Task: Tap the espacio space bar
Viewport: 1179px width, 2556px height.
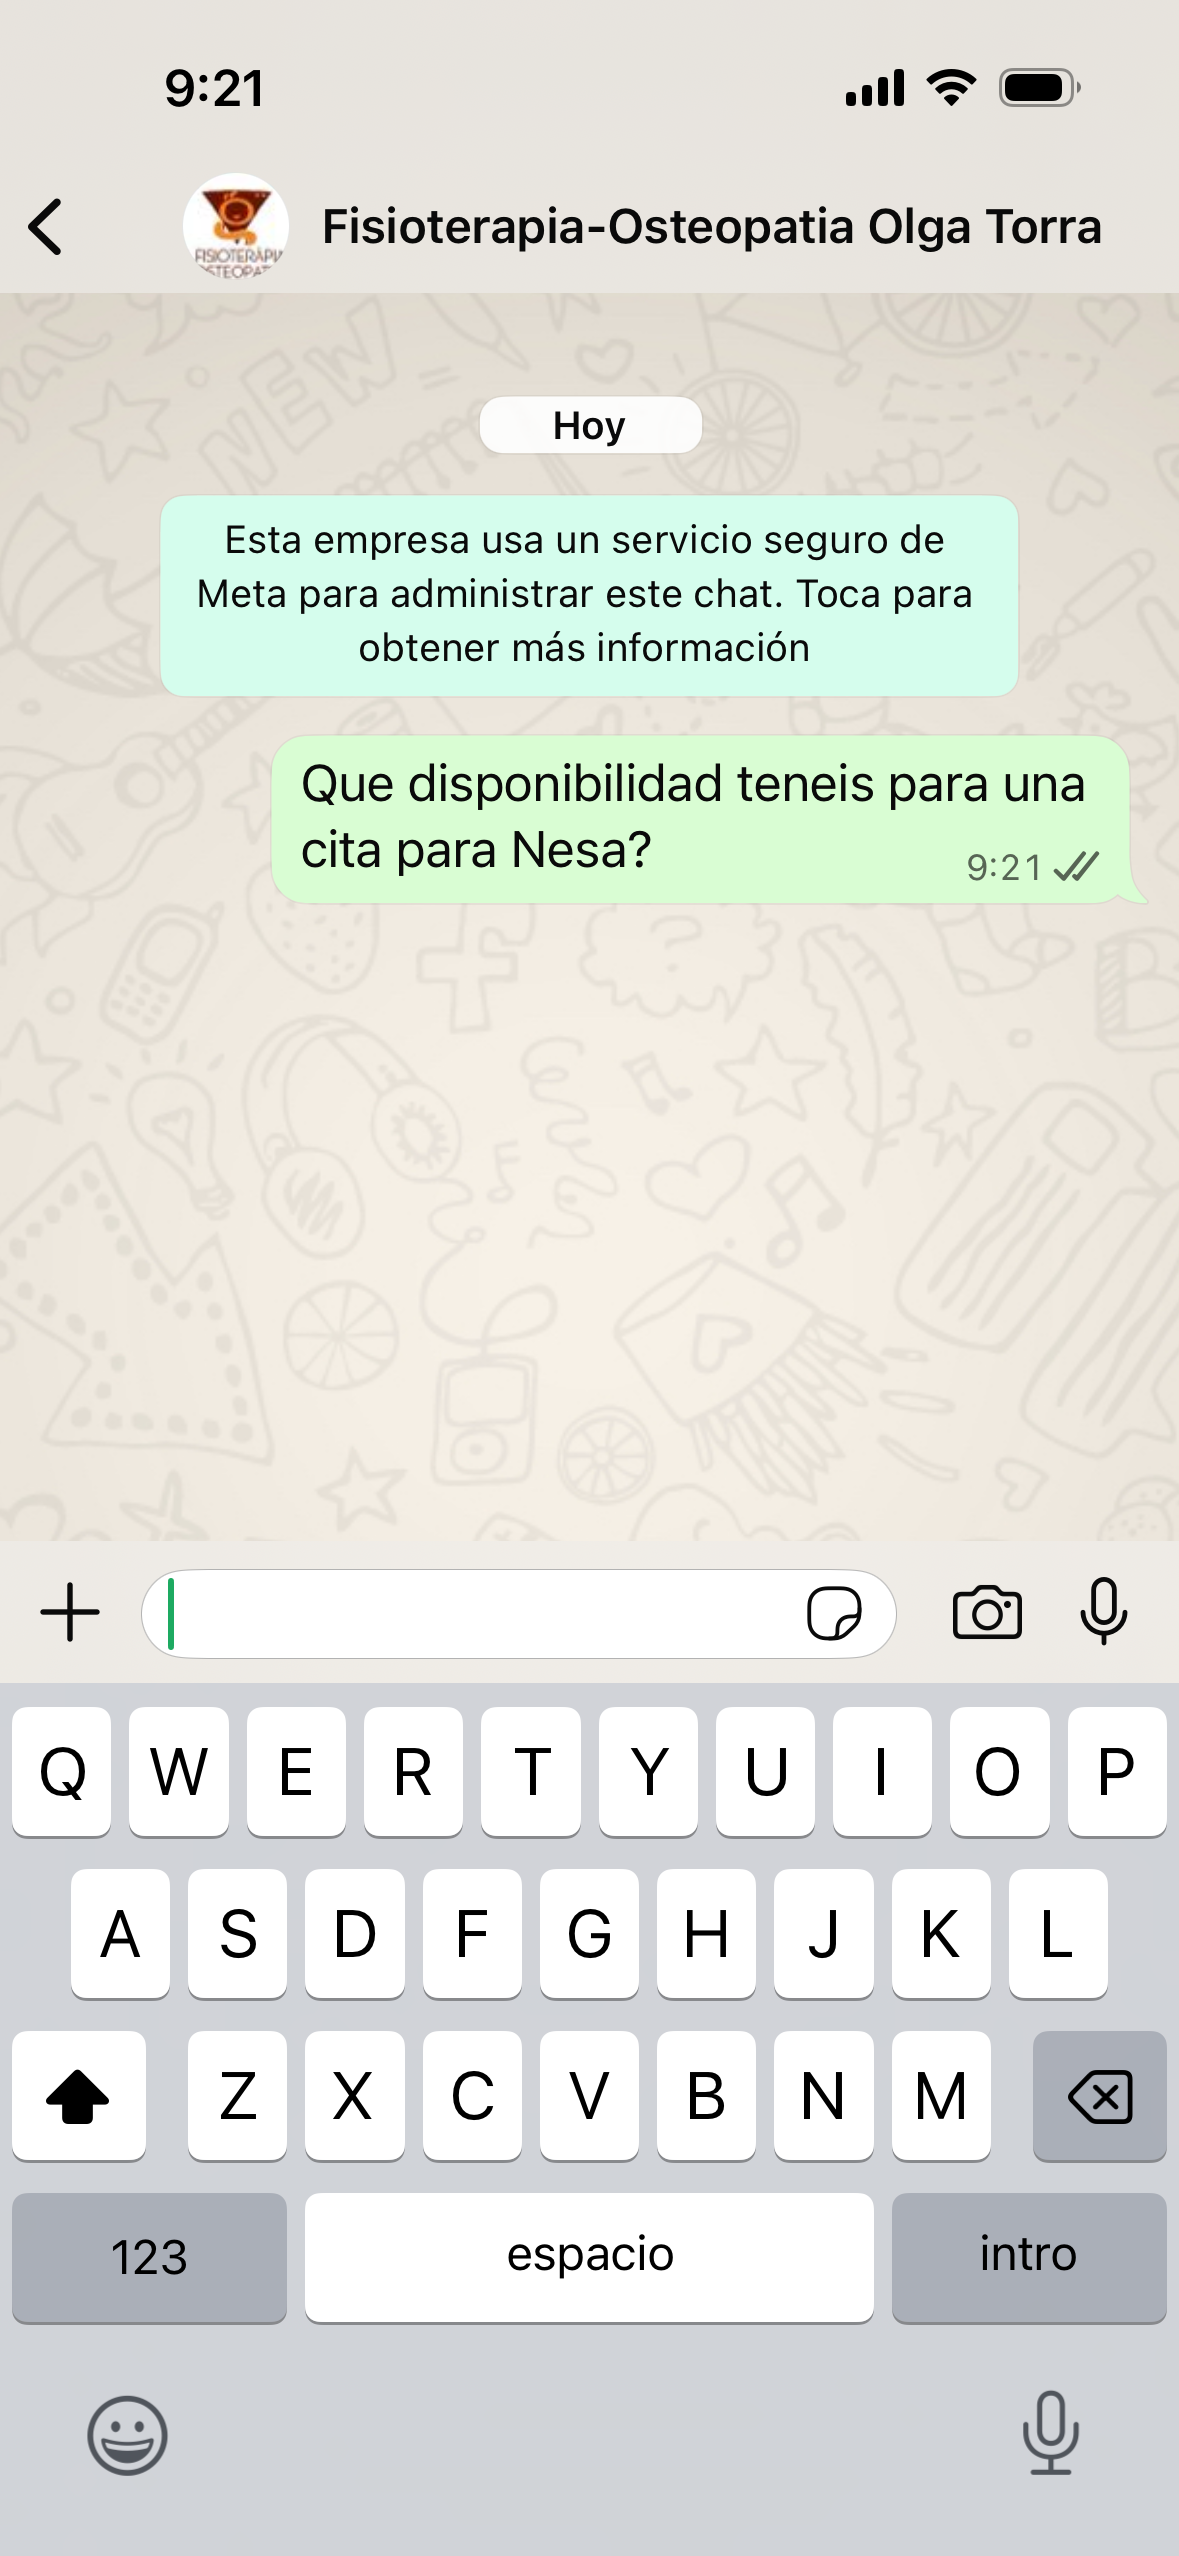Action: click(589, 2258)
